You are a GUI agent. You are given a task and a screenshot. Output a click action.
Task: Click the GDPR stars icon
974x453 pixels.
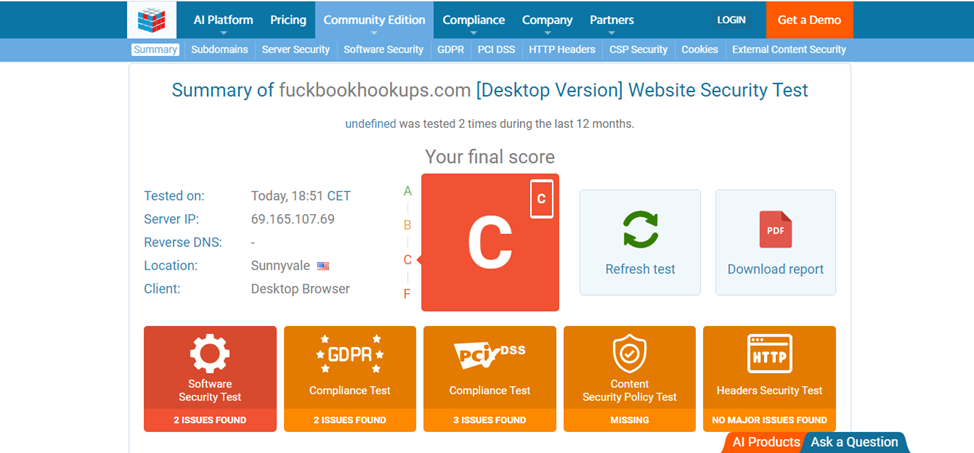click(350, 354)
